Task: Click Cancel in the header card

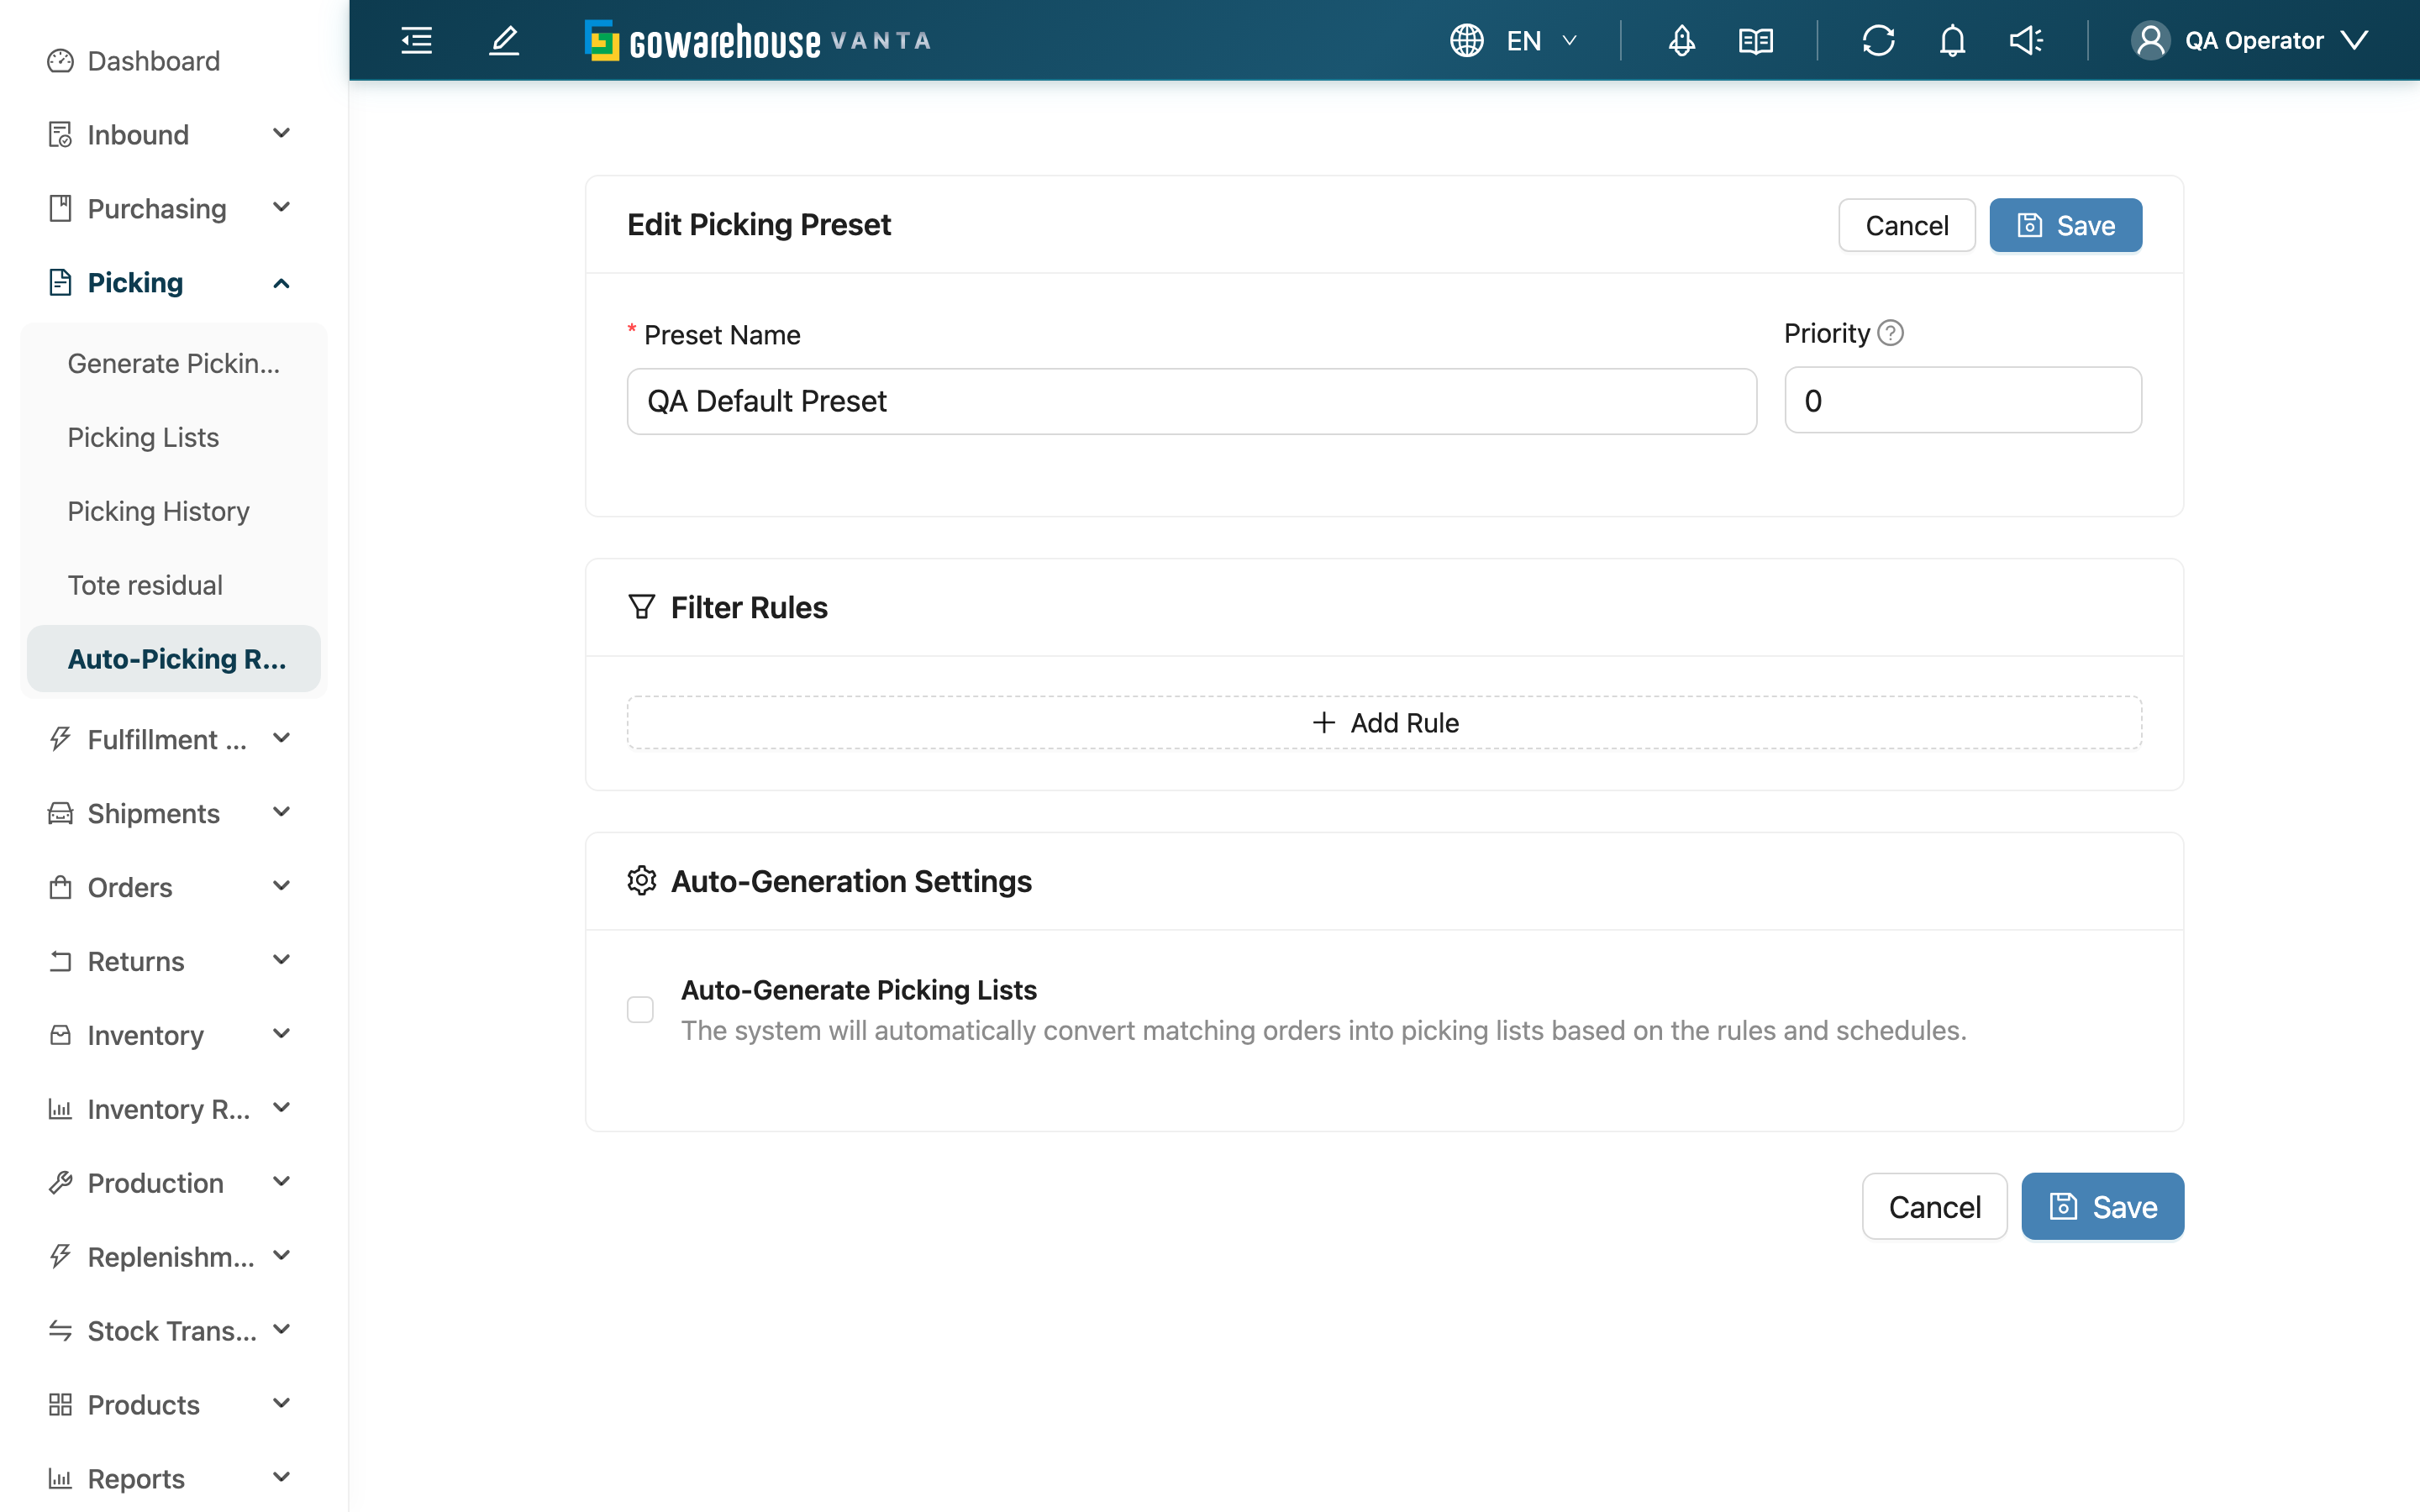Action: coord(1906,225)
